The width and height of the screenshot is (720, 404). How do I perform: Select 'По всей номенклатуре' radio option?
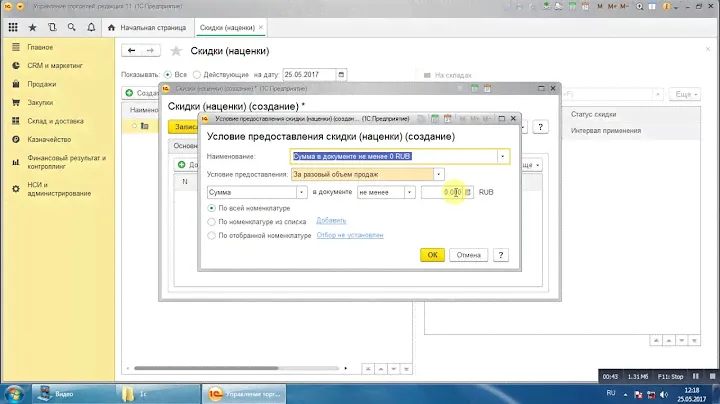(x=211, y=207)
